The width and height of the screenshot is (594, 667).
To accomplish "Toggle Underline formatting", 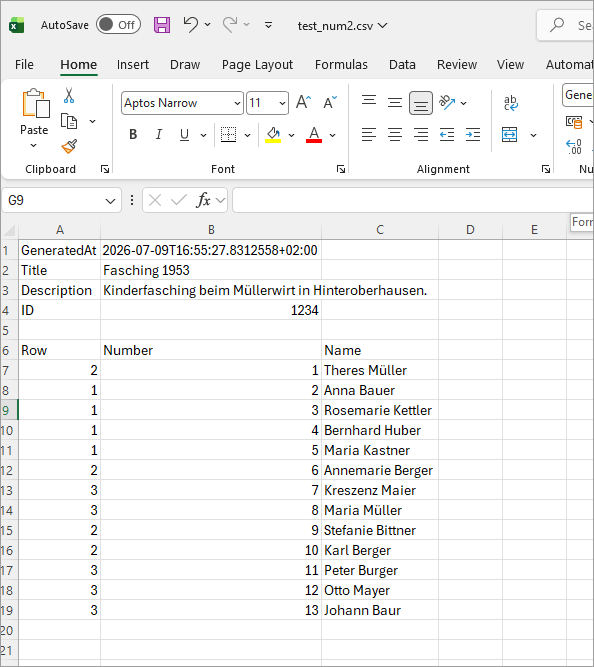I will coord(184,135).
